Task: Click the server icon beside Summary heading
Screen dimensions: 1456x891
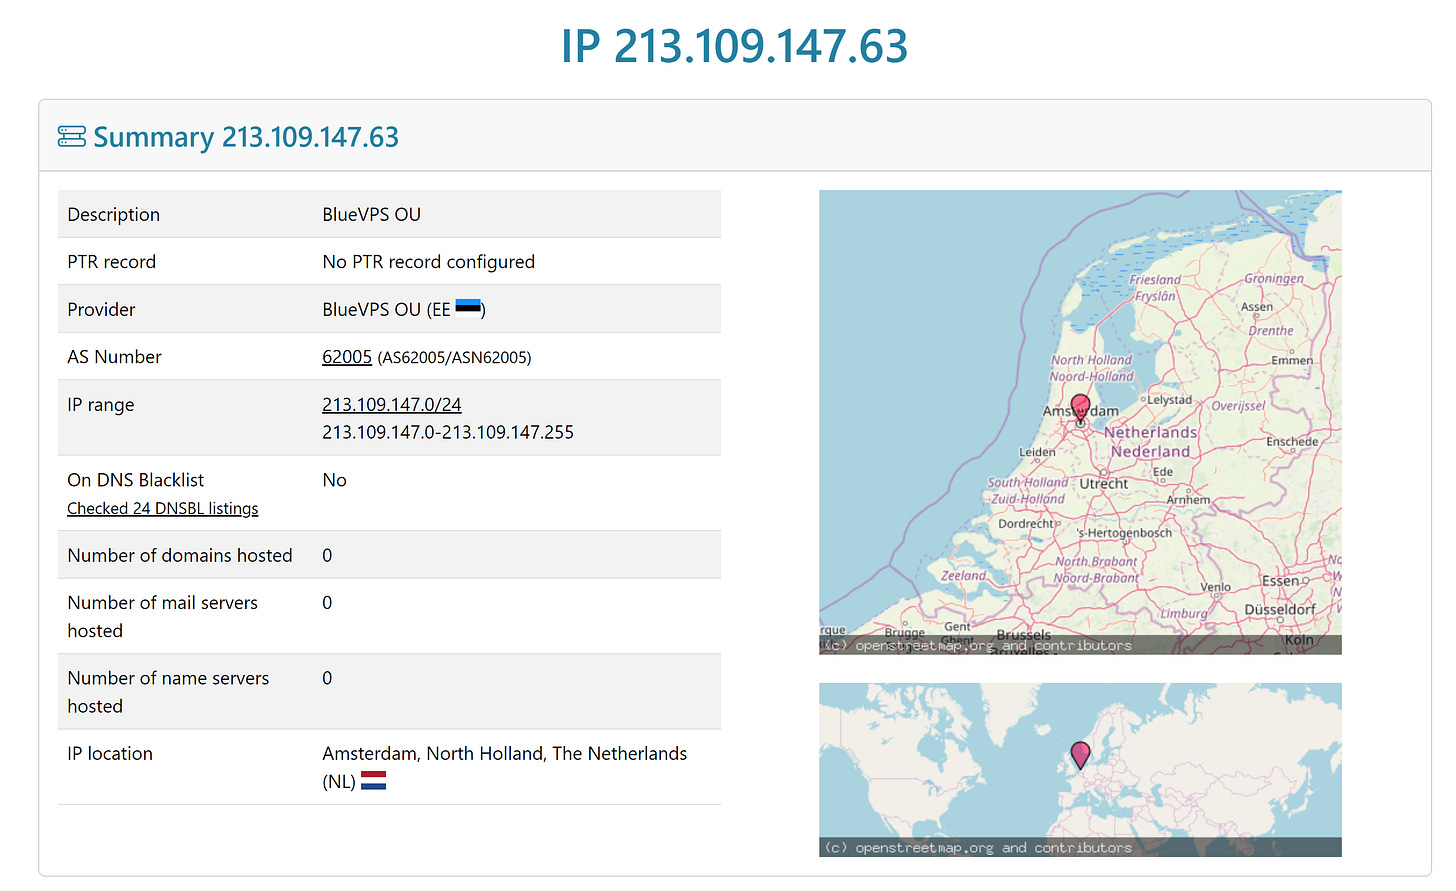Action: [x=72, y=137]
